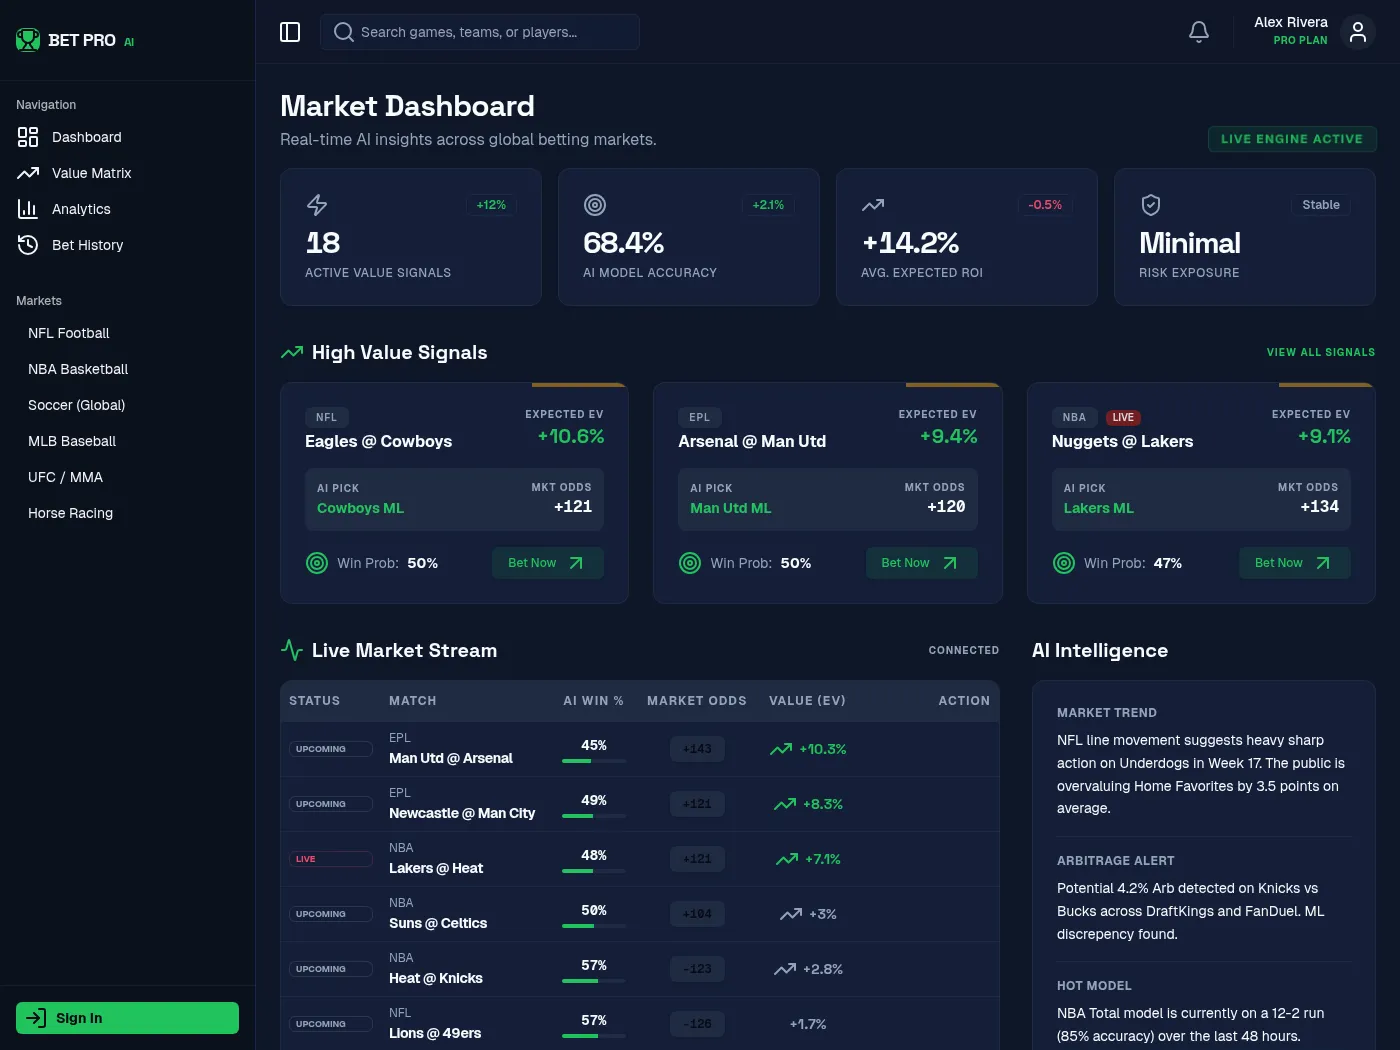Click trend arrow icon beside +10.3% value
Screen dimensions: 1400x1050
pos(781,749)
